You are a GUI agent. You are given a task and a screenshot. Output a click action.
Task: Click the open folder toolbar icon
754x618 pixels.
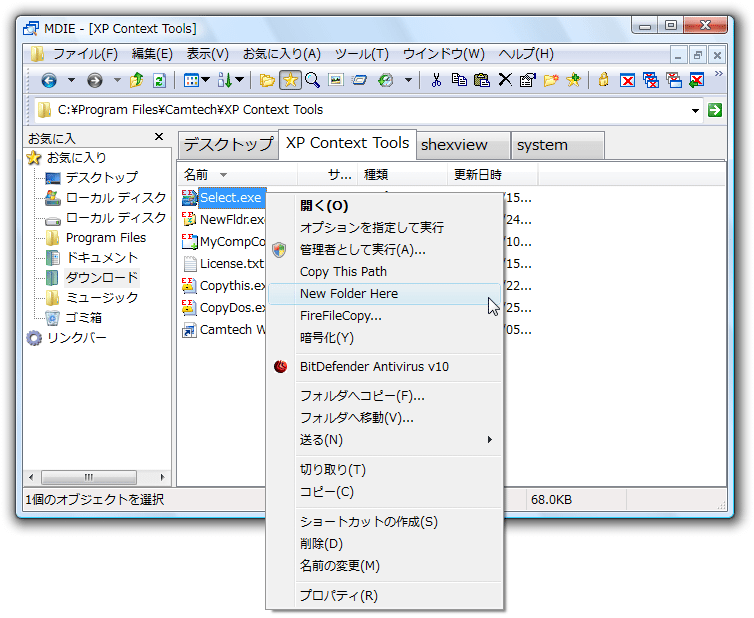pyautogui.click(x=267, y=80)
